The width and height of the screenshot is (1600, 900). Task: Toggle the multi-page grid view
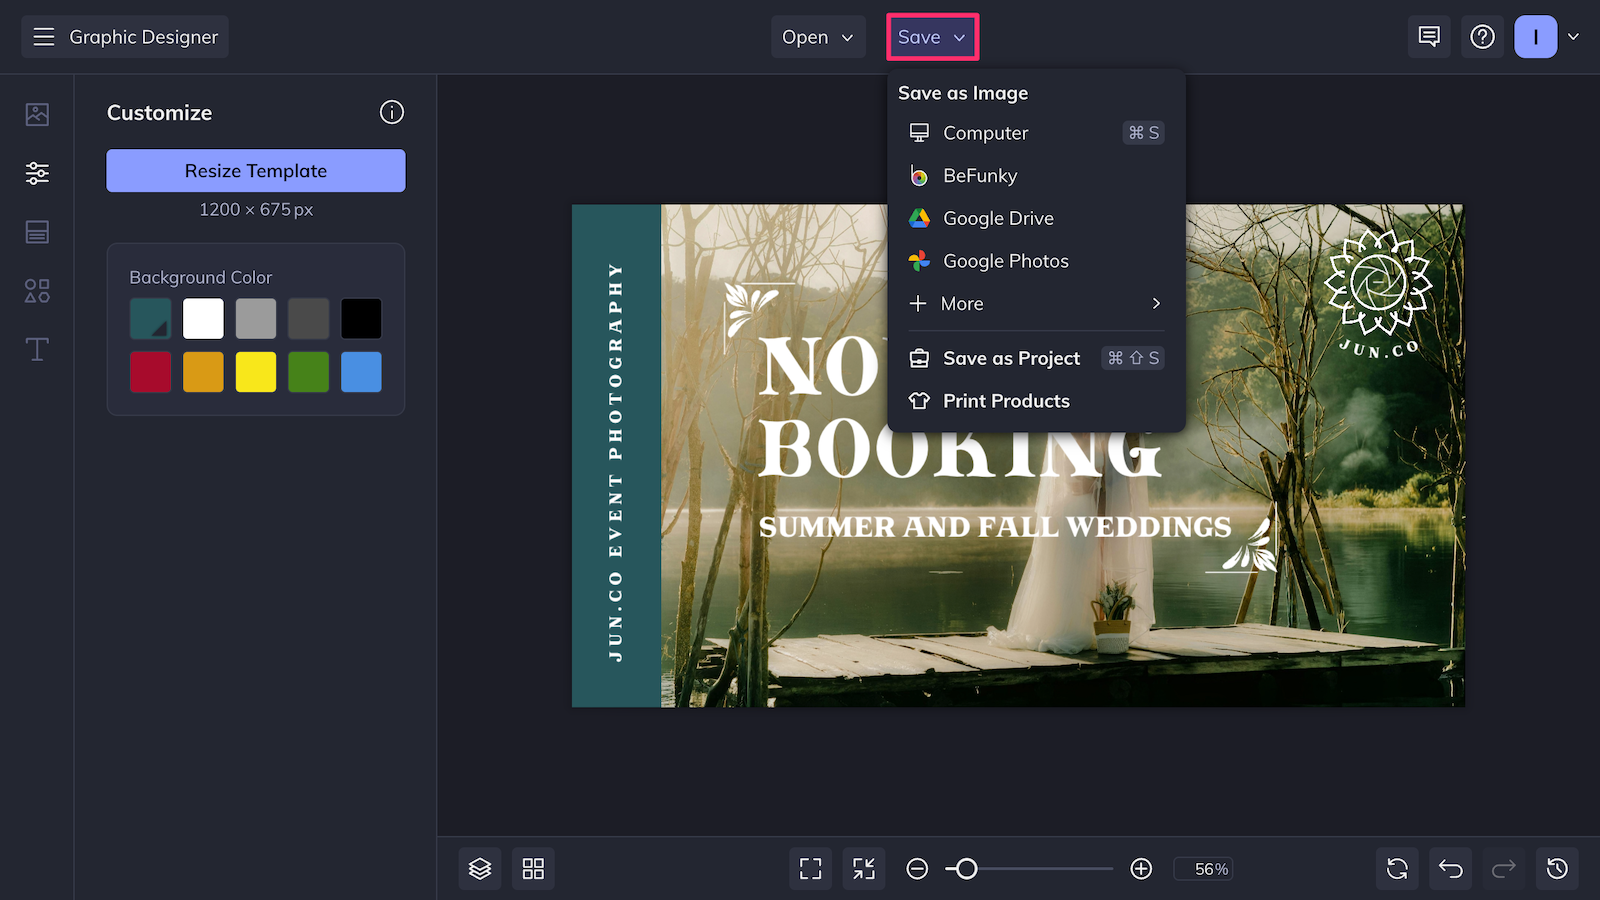click(533, 868)
